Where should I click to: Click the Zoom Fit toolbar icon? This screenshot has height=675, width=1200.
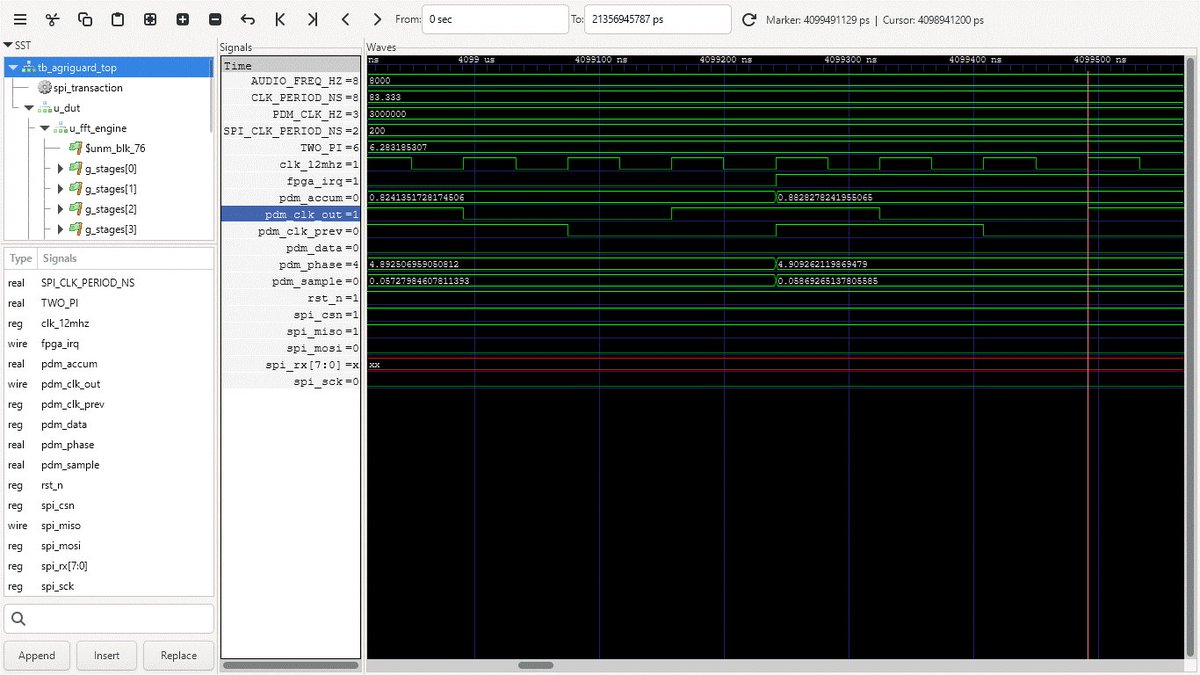click(x=150, y=19)
